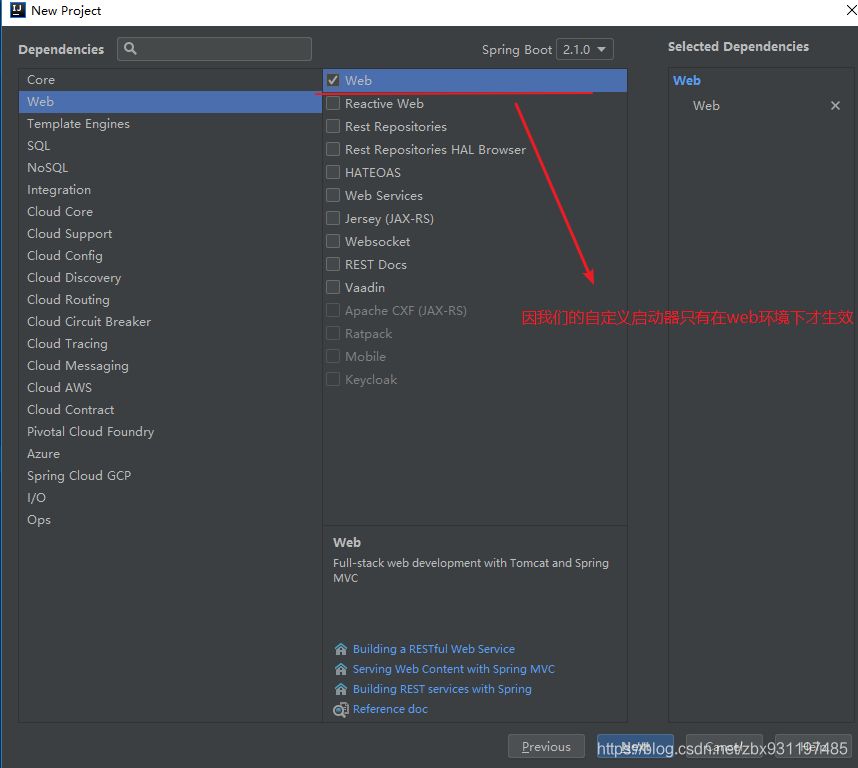Image resolution: width=858 pixels, height=768 pixels.
Task: Select the Pivotal Cloud Foundry category
Action: (170, 432)
